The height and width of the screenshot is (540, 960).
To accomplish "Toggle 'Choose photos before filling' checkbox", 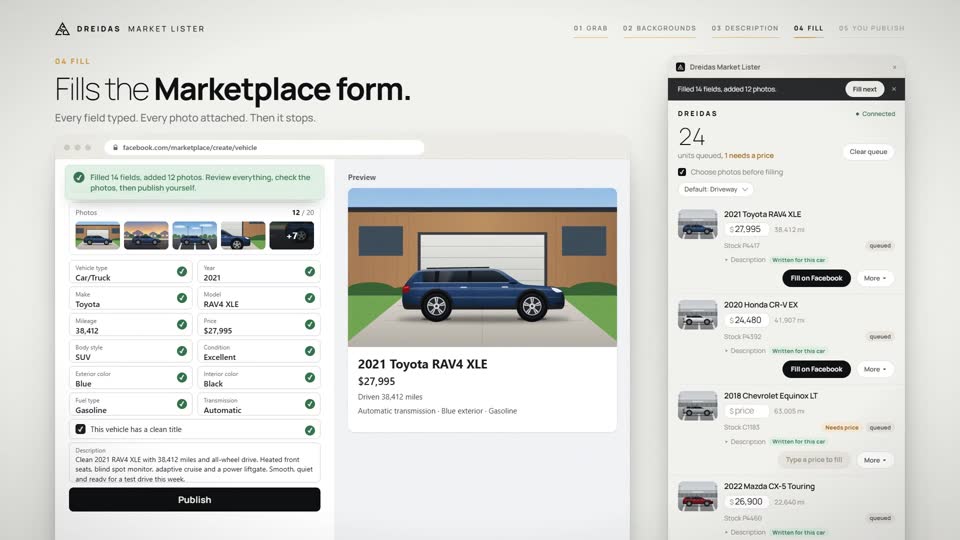I will [x=682, y=172].
